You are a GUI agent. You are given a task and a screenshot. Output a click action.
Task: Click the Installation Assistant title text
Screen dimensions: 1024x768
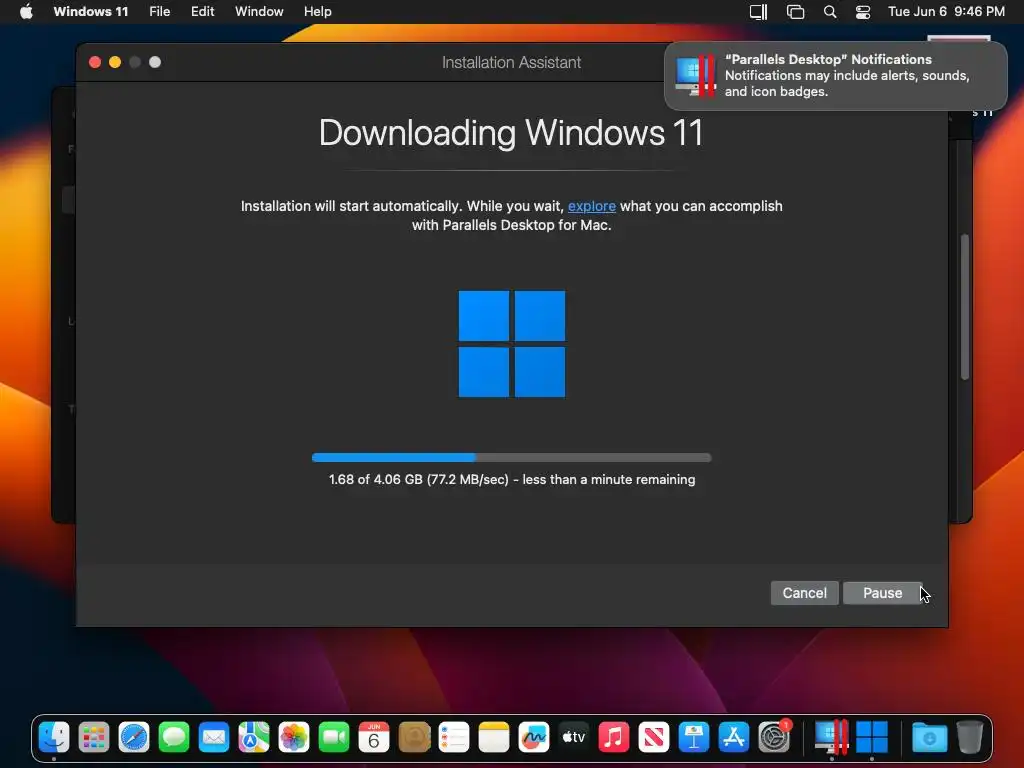pos(511,63)
